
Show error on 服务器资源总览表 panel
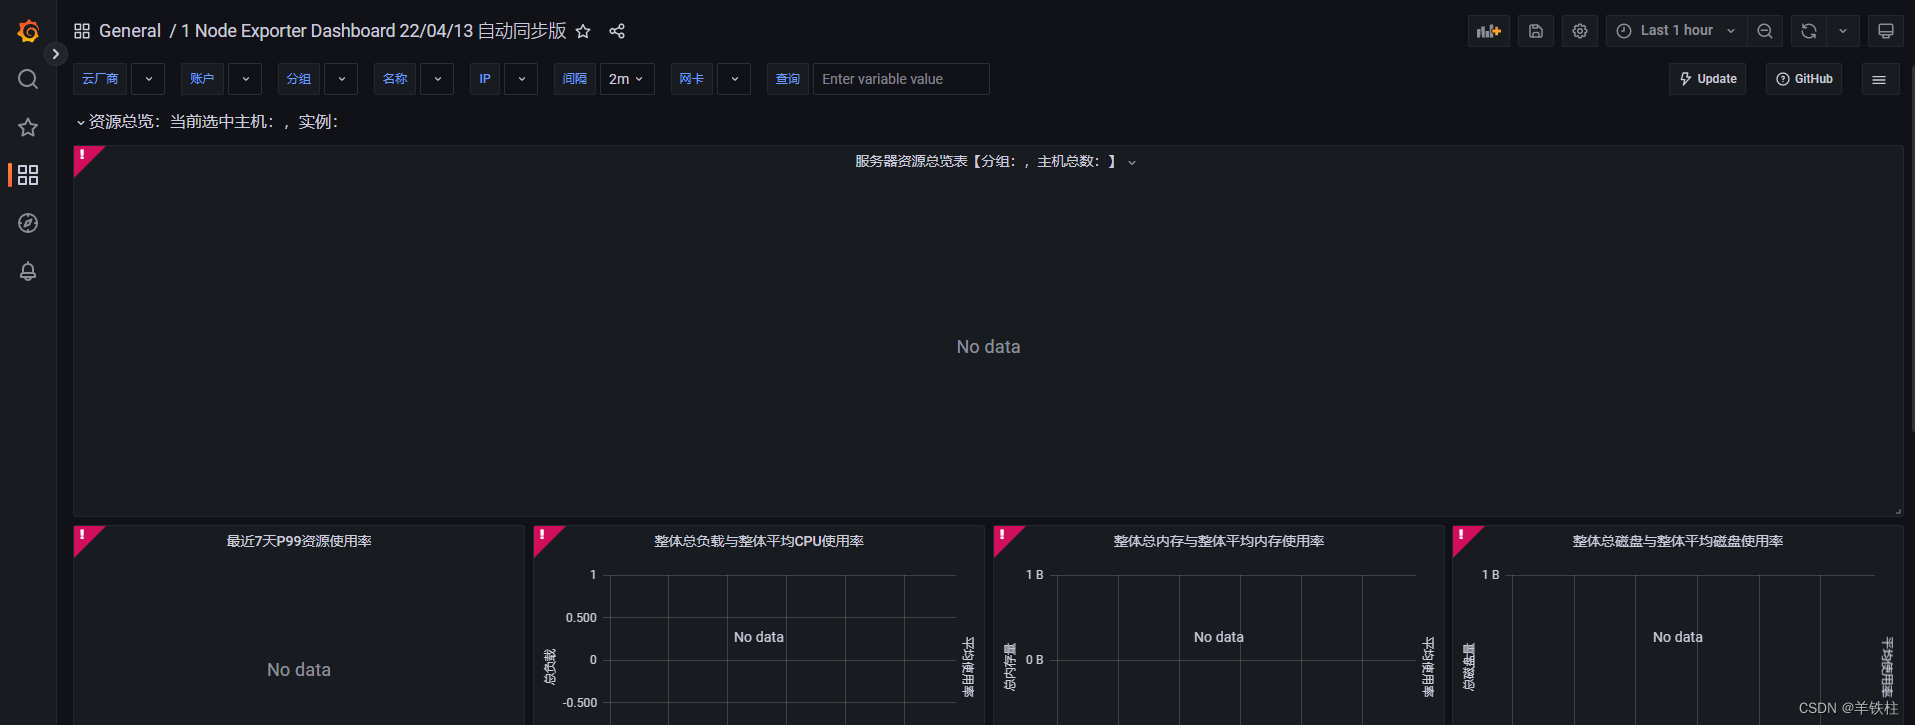(x=84, y=156)
